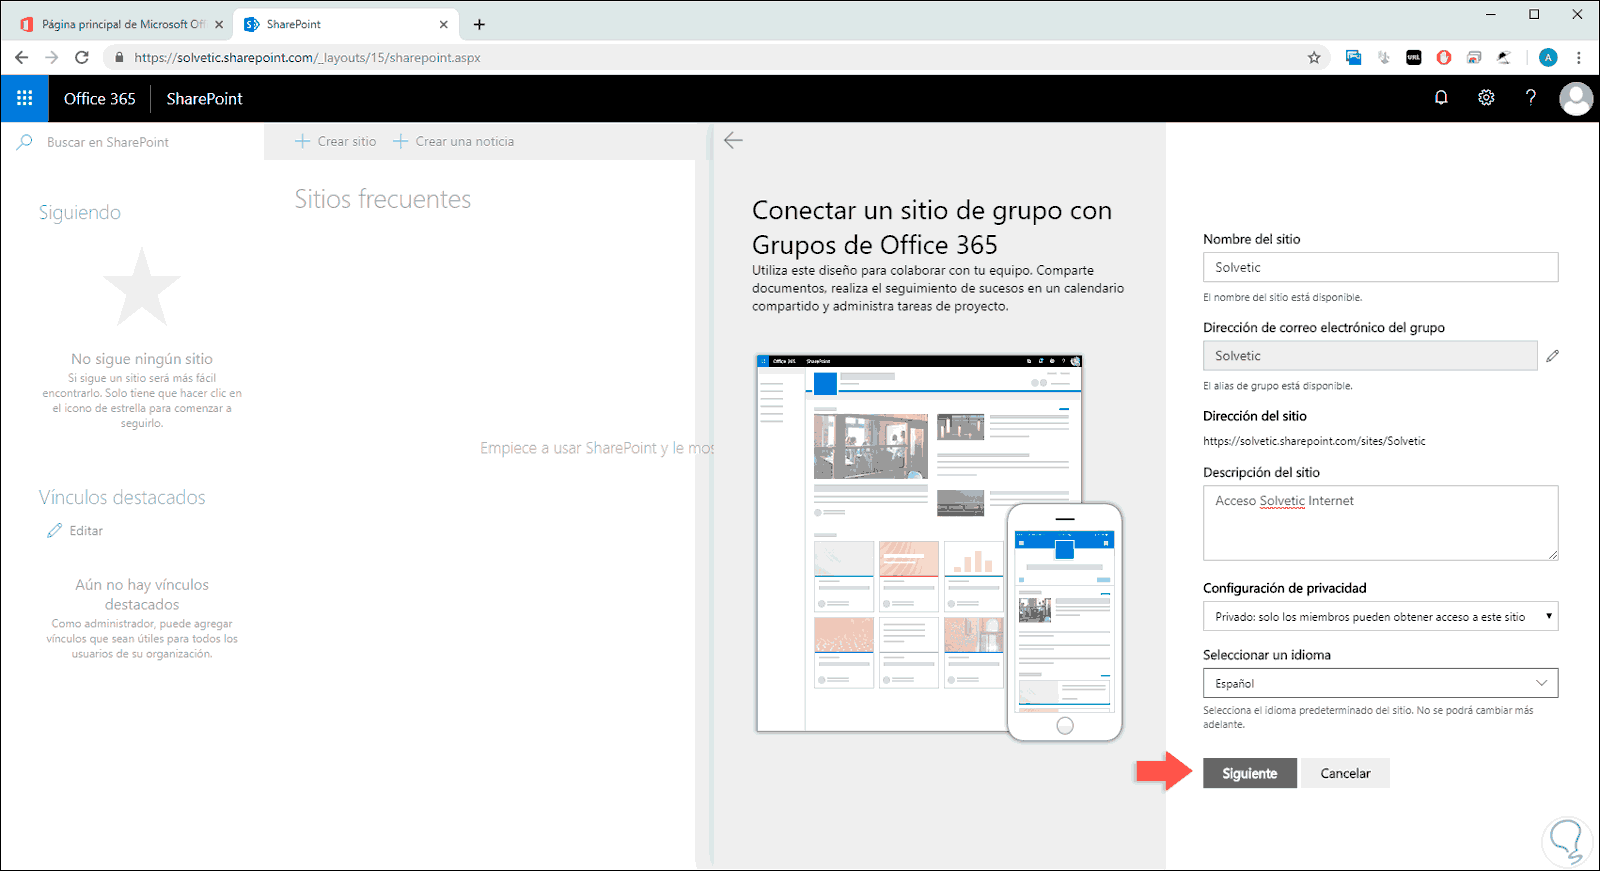Open the Office 365 app launcher grid

click(x=24, y=98)
